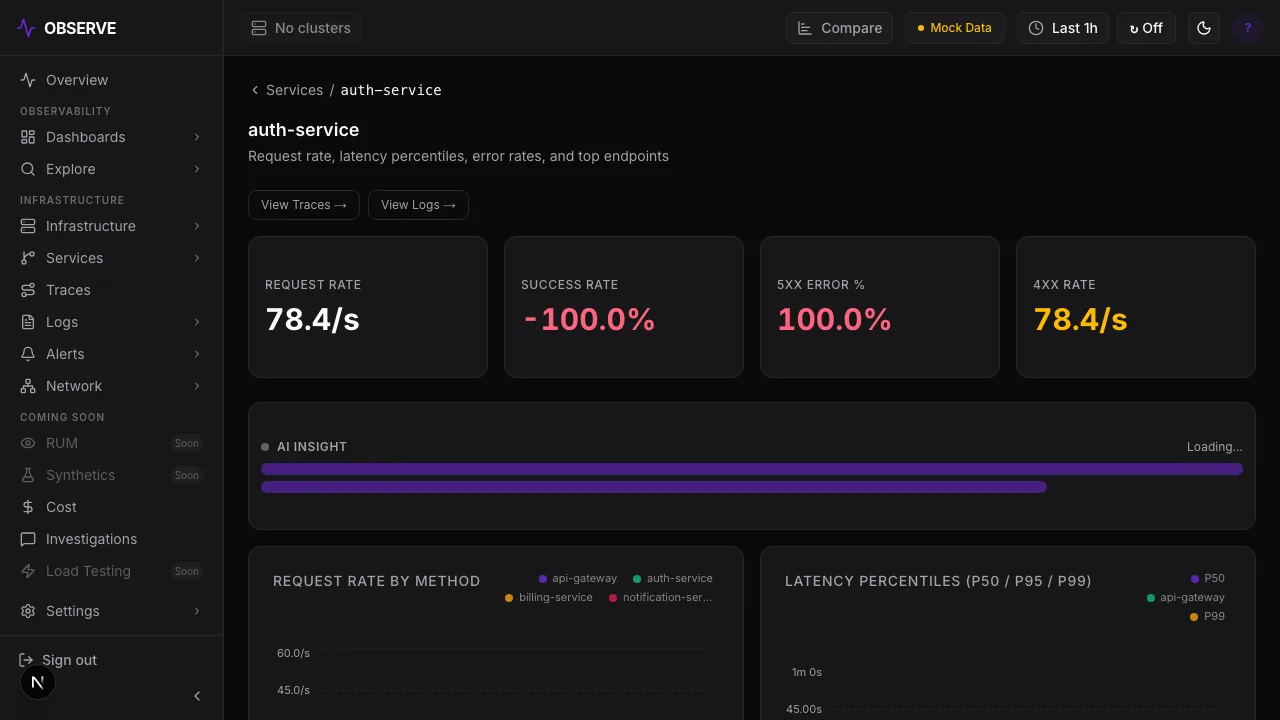Click the No clusters server icon

pyautogui.click(x=259, y=28)
